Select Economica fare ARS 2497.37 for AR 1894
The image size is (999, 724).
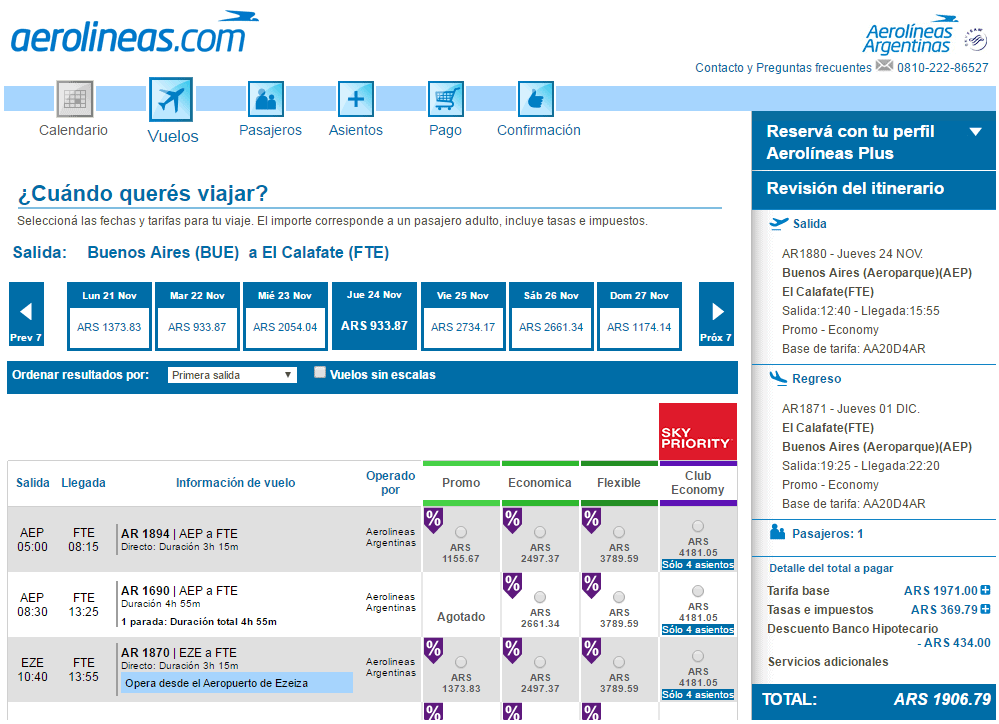click(540, 532)
